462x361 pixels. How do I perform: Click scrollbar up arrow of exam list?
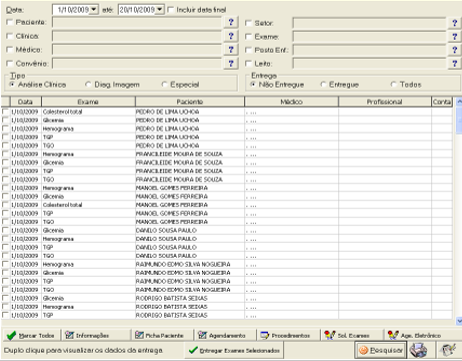459,101
